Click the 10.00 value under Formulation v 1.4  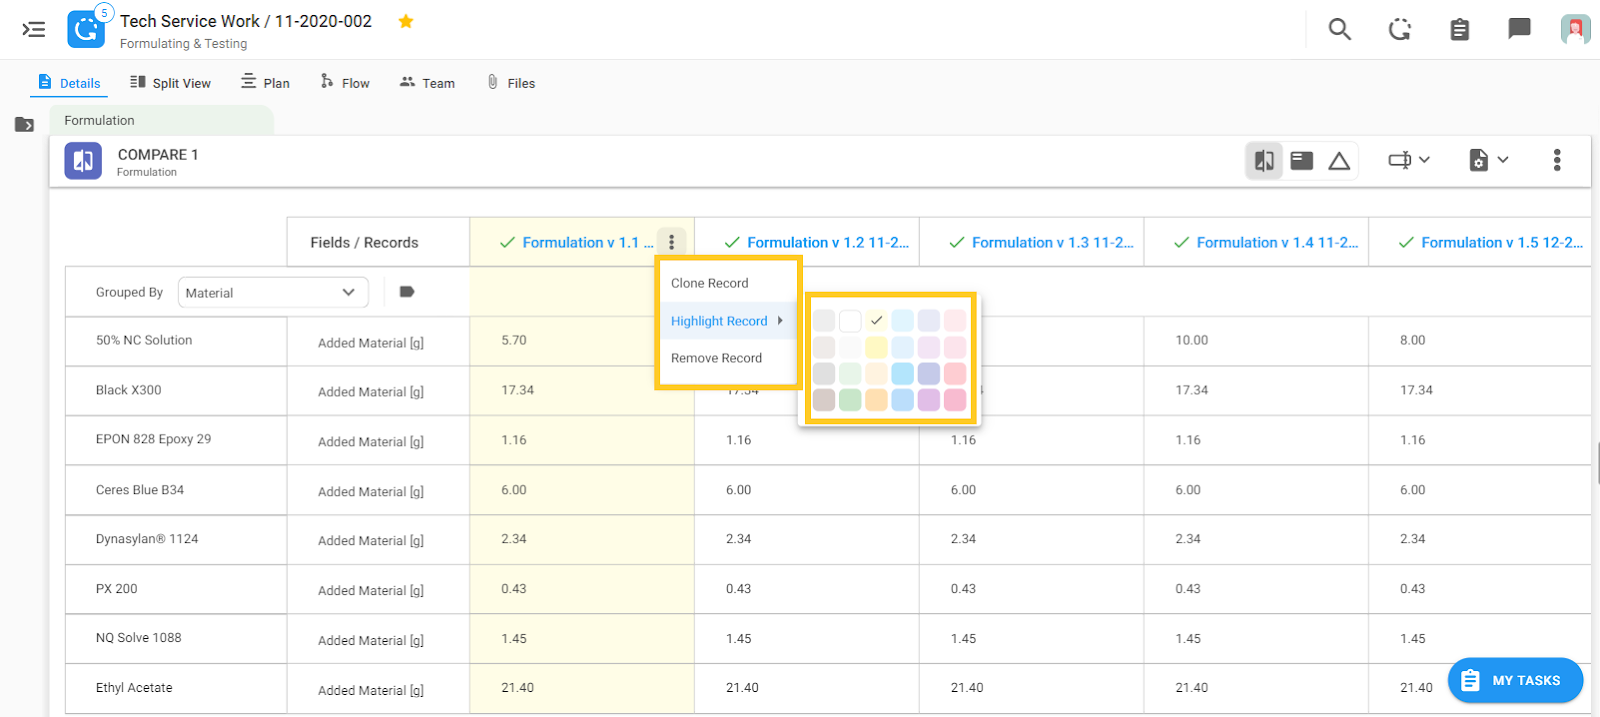point(1192,341)
